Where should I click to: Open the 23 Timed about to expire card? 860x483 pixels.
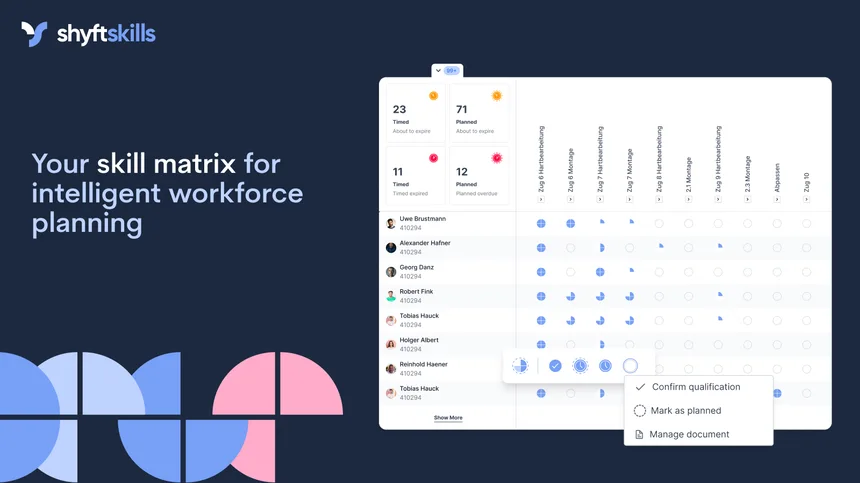416,113
